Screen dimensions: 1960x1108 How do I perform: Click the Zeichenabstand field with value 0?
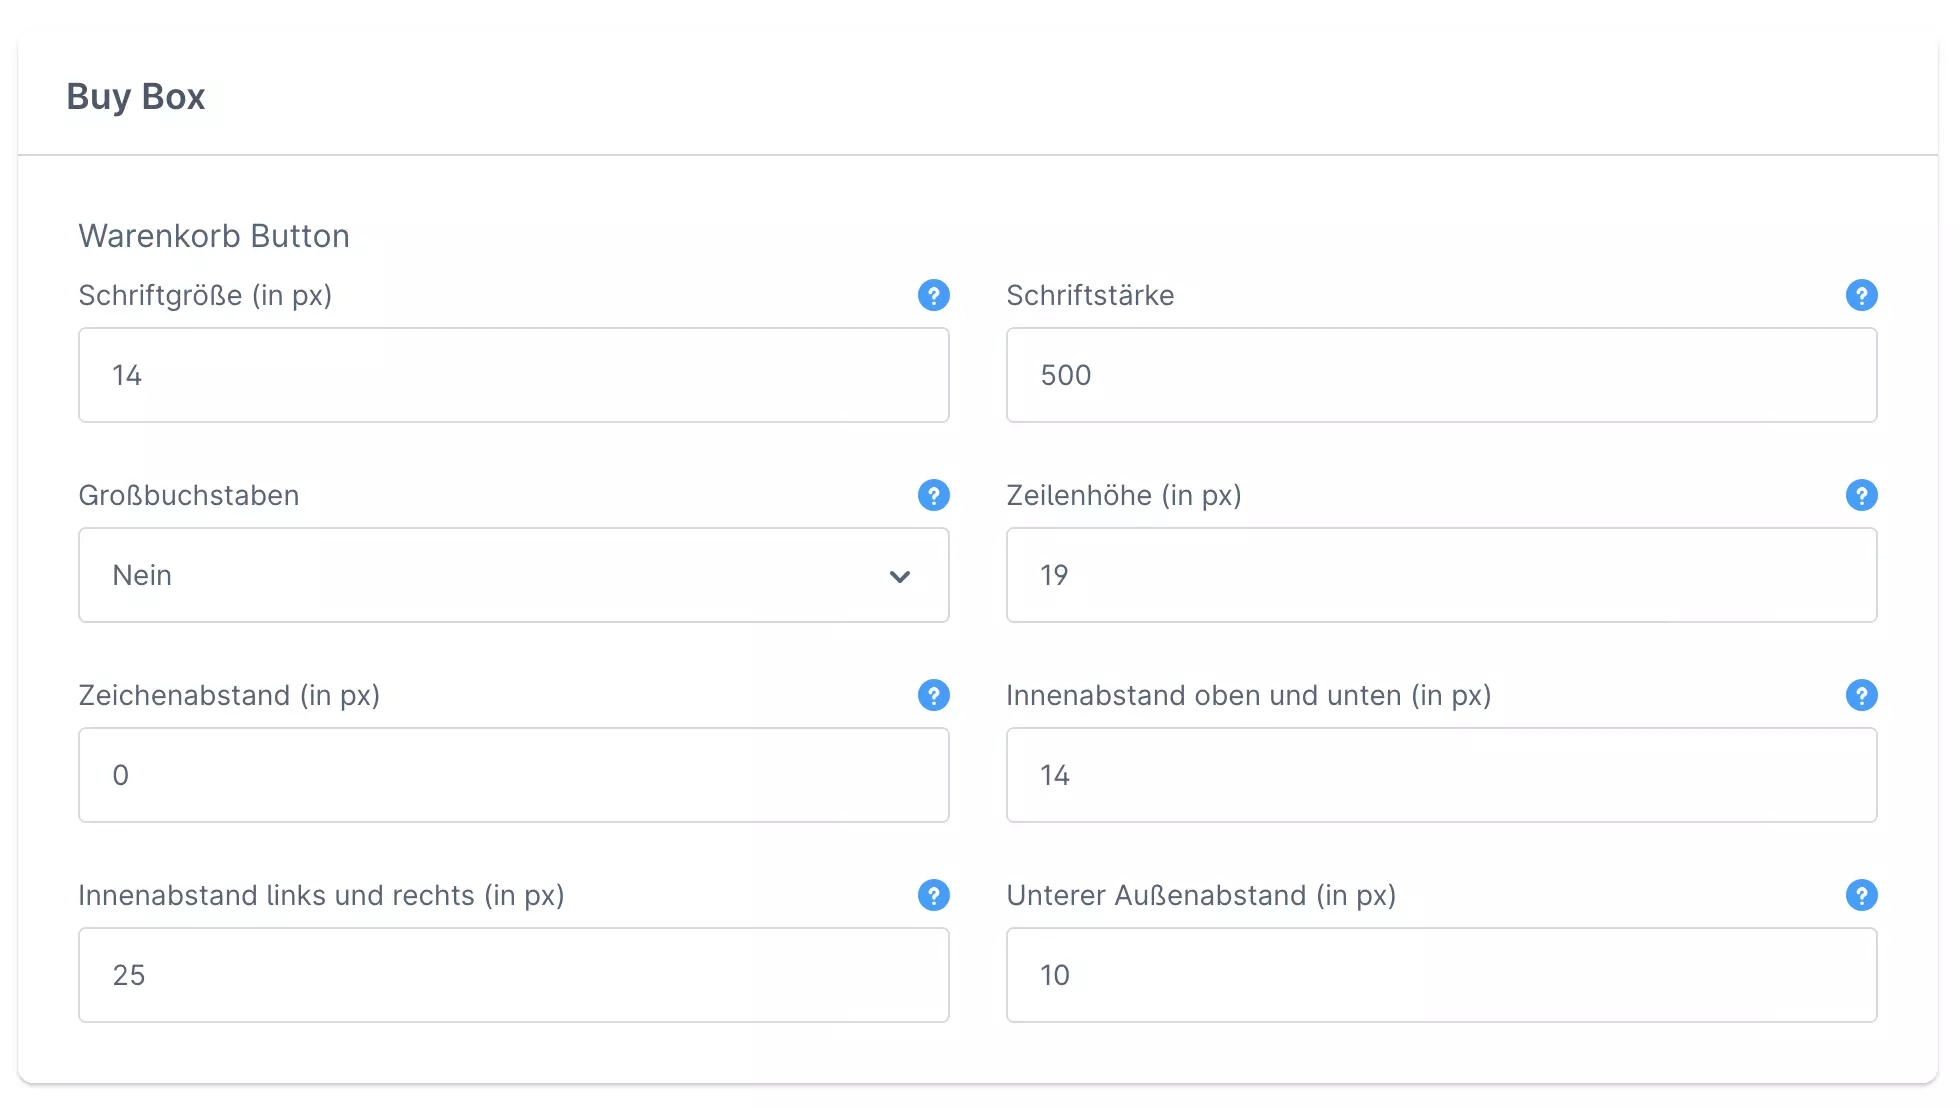[x=513, y=775]
